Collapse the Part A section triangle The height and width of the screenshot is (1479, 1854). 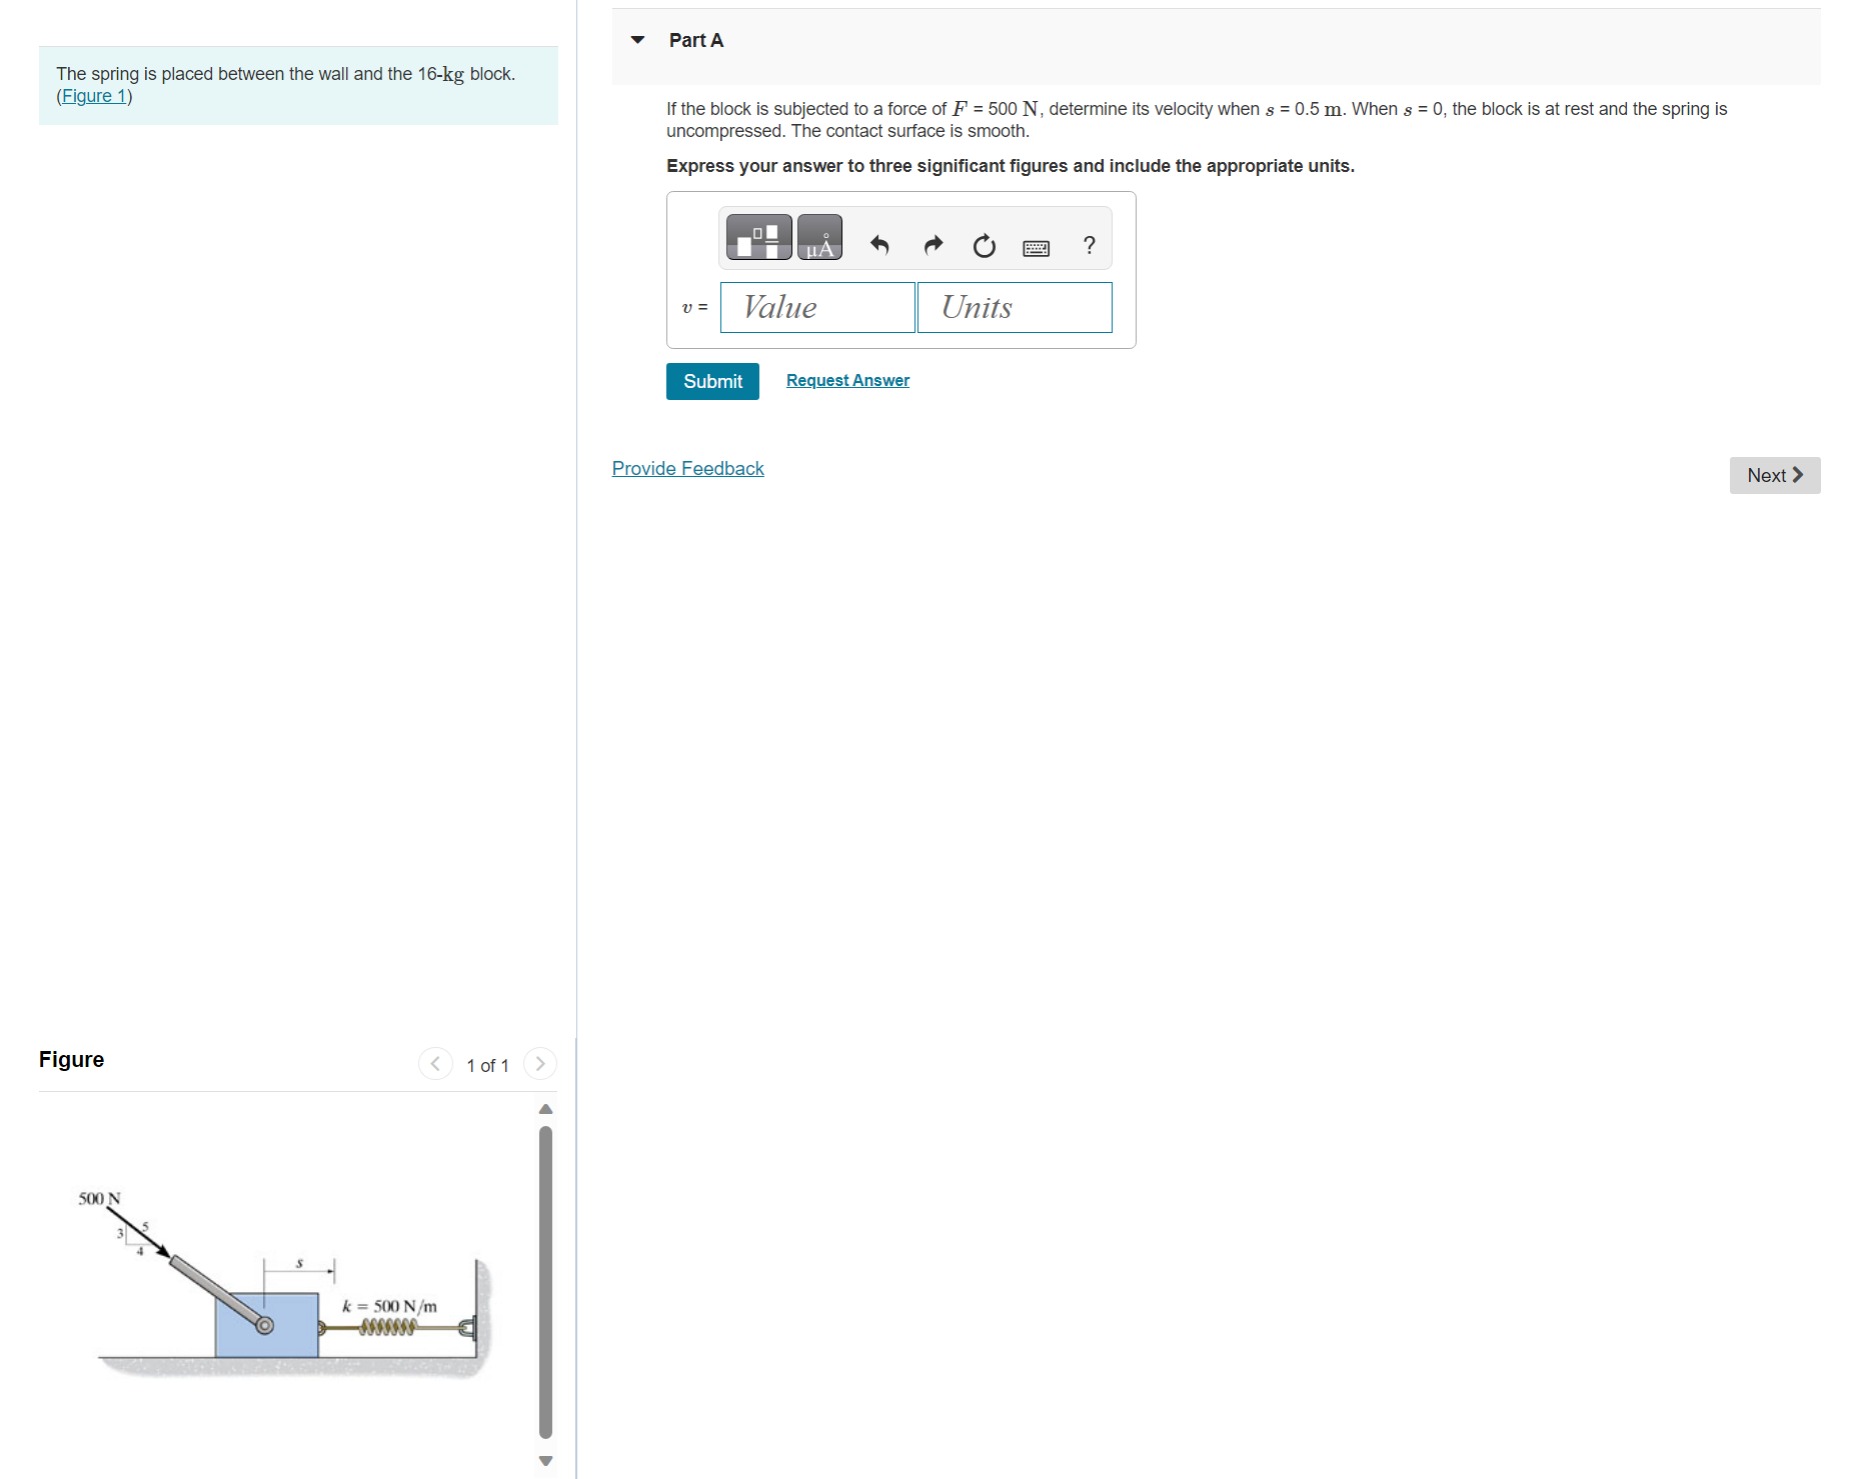(x=638, y=40)
